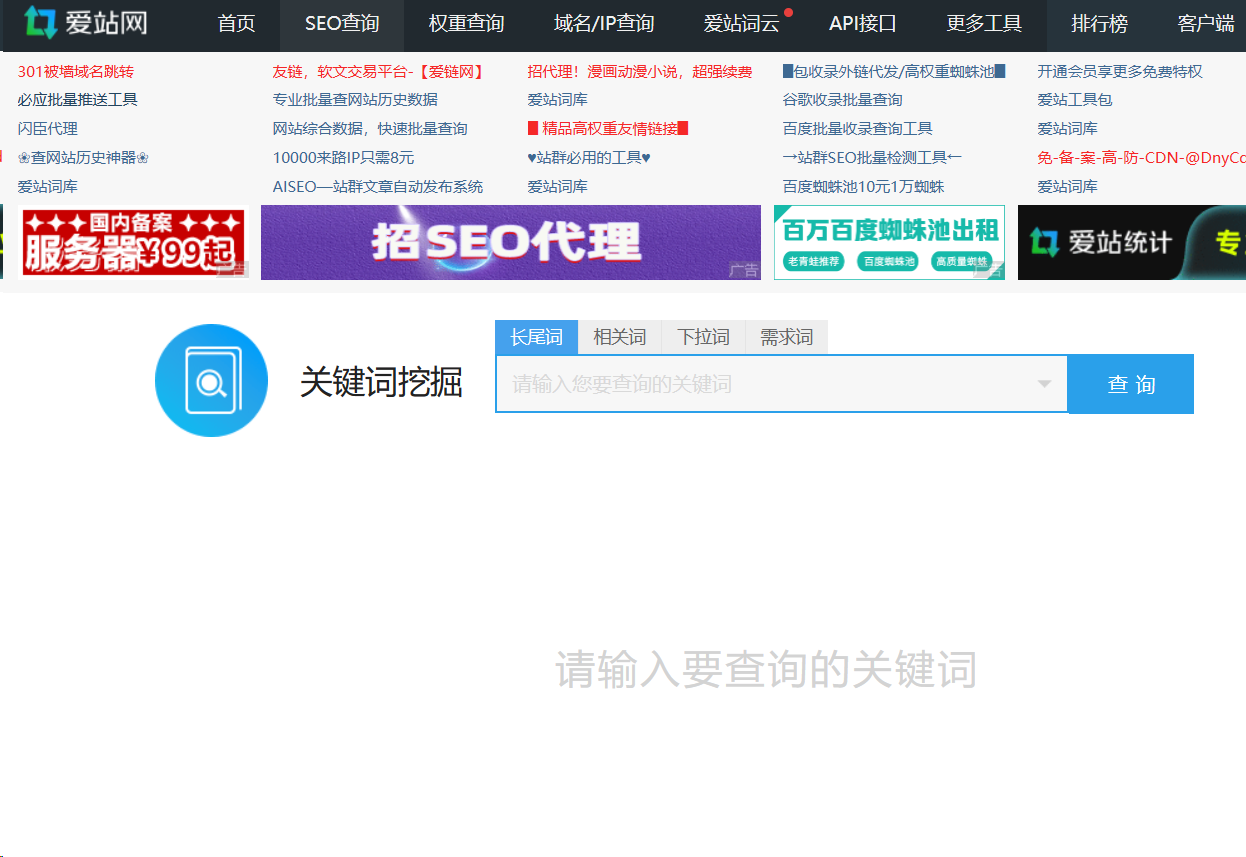Viewport: 1246px width, 857px height.
Task: Open the 爱站统计 banner ad
Action: click(x=1132, y=242)
